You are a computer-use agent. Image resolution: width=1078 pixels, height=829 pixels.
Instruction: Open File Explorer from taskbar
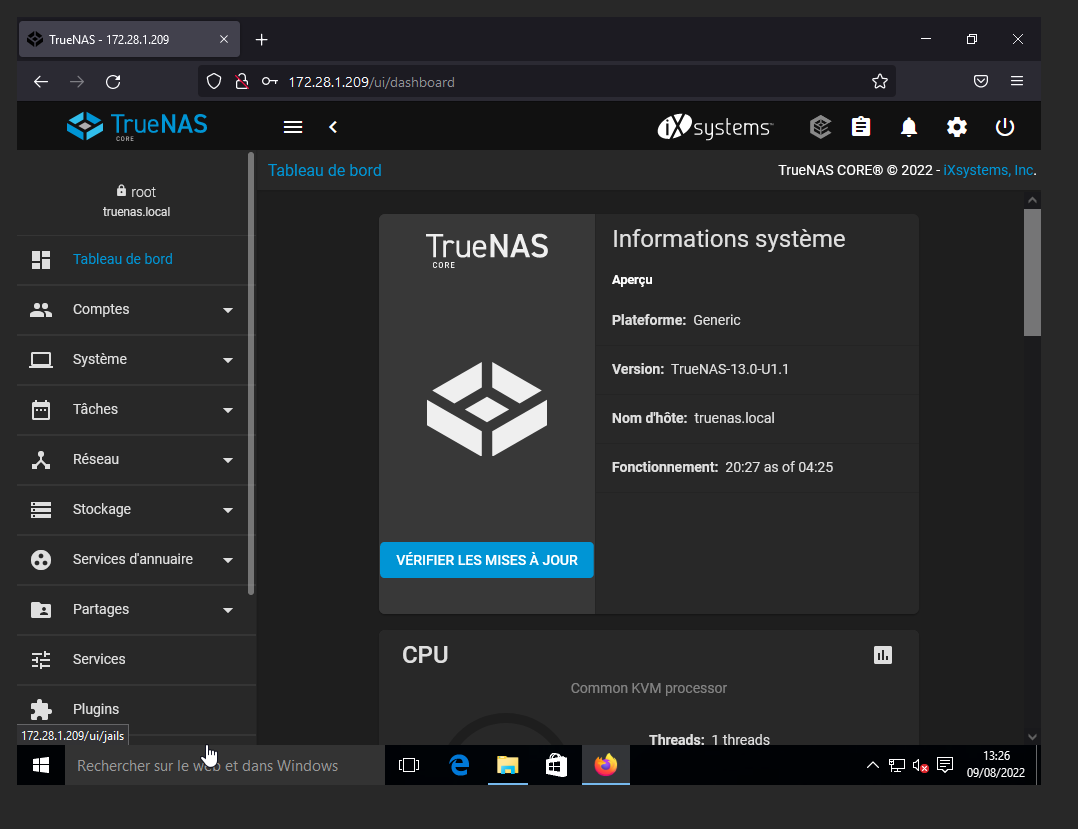[x=507, y=765]
